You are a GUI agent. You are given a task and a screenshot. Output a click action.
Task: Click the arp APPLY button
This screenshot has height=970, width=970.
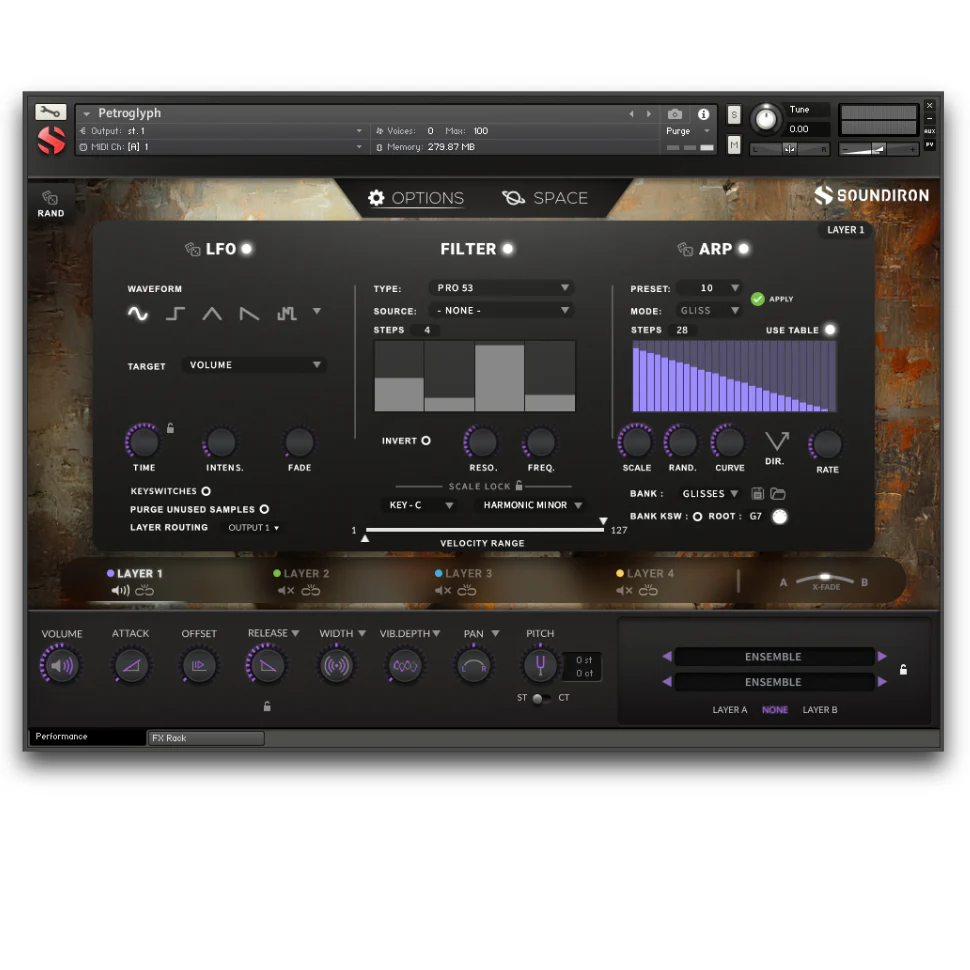pos(758,299)
